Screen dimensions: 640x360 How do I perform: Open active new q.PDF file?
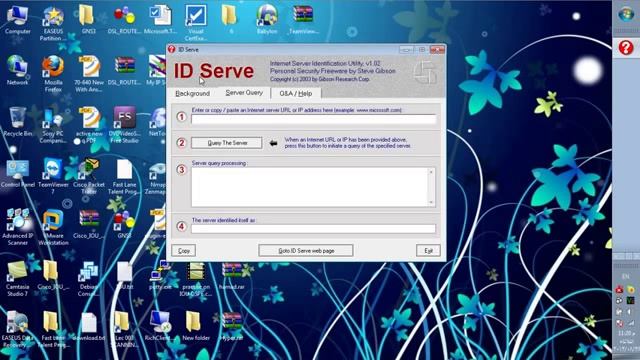point(89,125)
